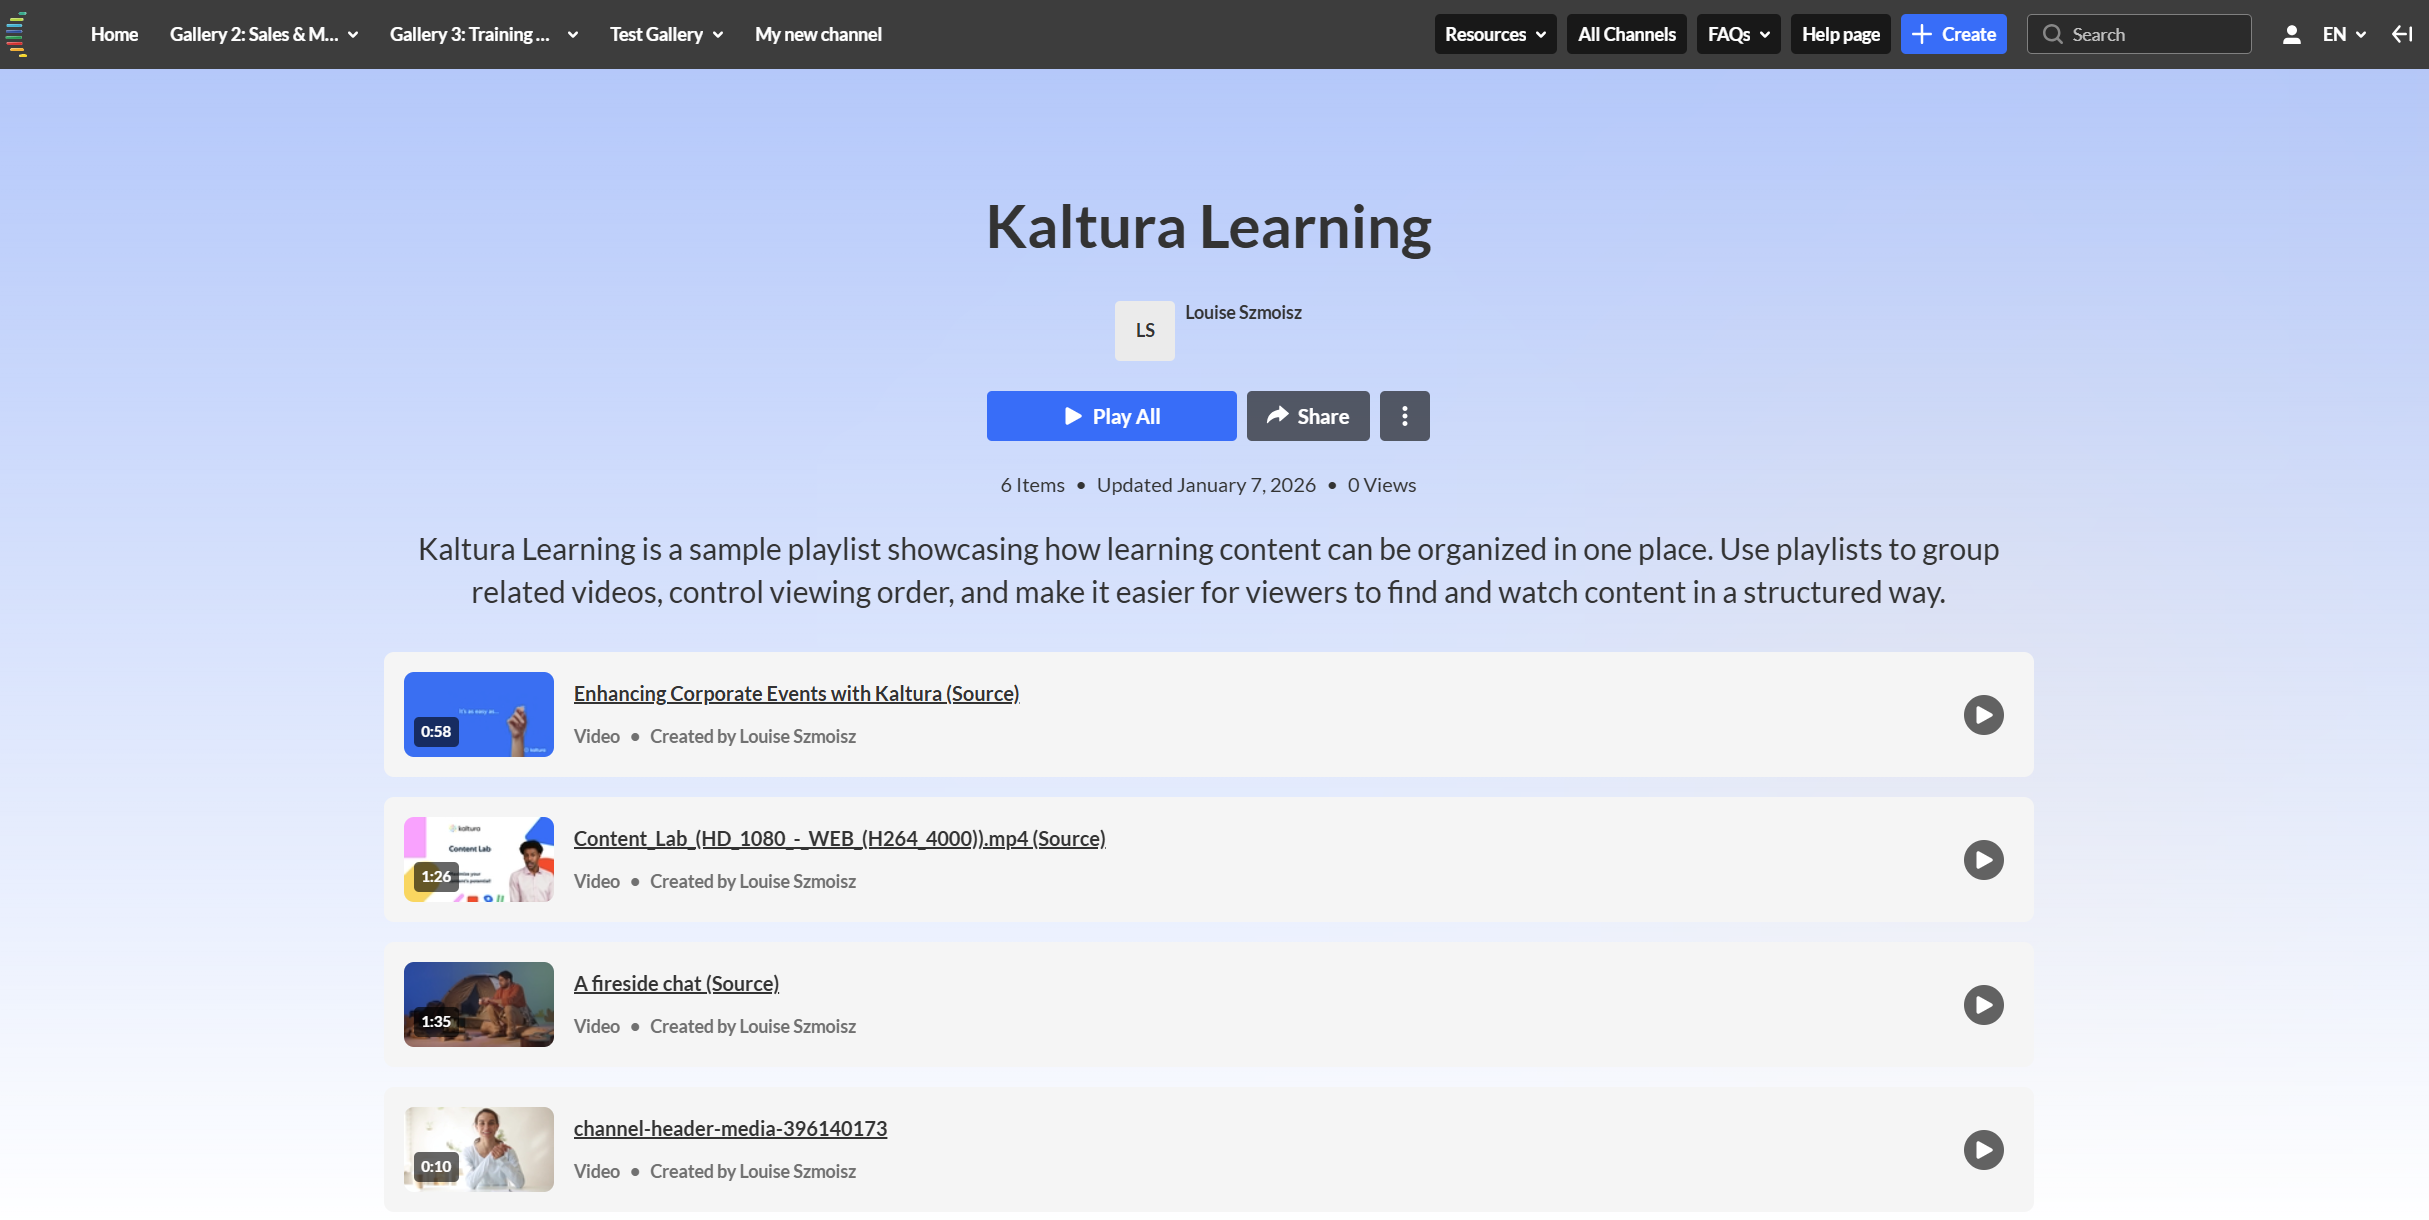The width and height of the screenshot is (2429, 1220).
Task: Click the LS user avatar
Action: (1144, 331)
